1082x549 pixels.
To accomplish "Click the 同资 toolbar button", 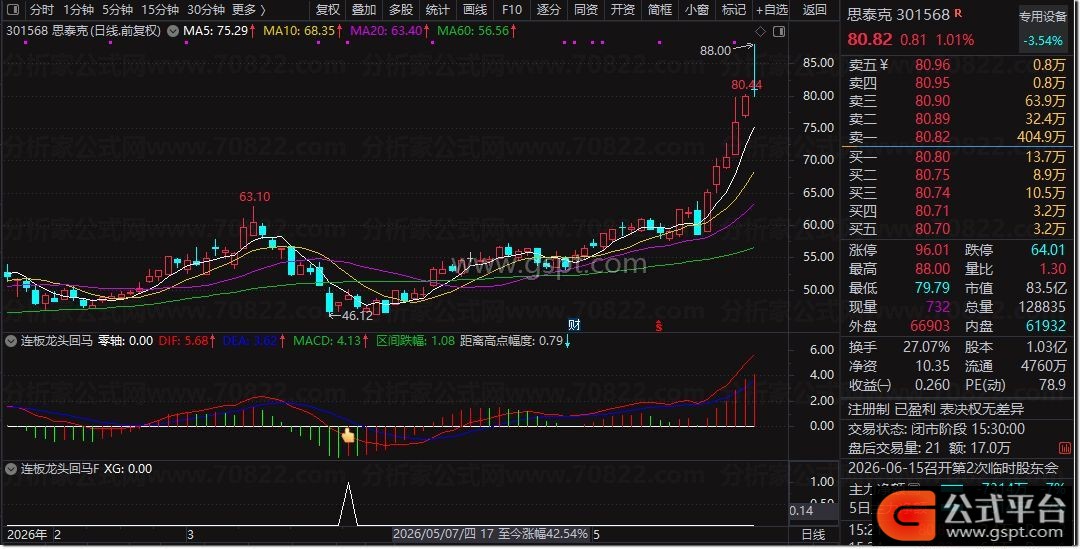I will click(x=586, y=10).
